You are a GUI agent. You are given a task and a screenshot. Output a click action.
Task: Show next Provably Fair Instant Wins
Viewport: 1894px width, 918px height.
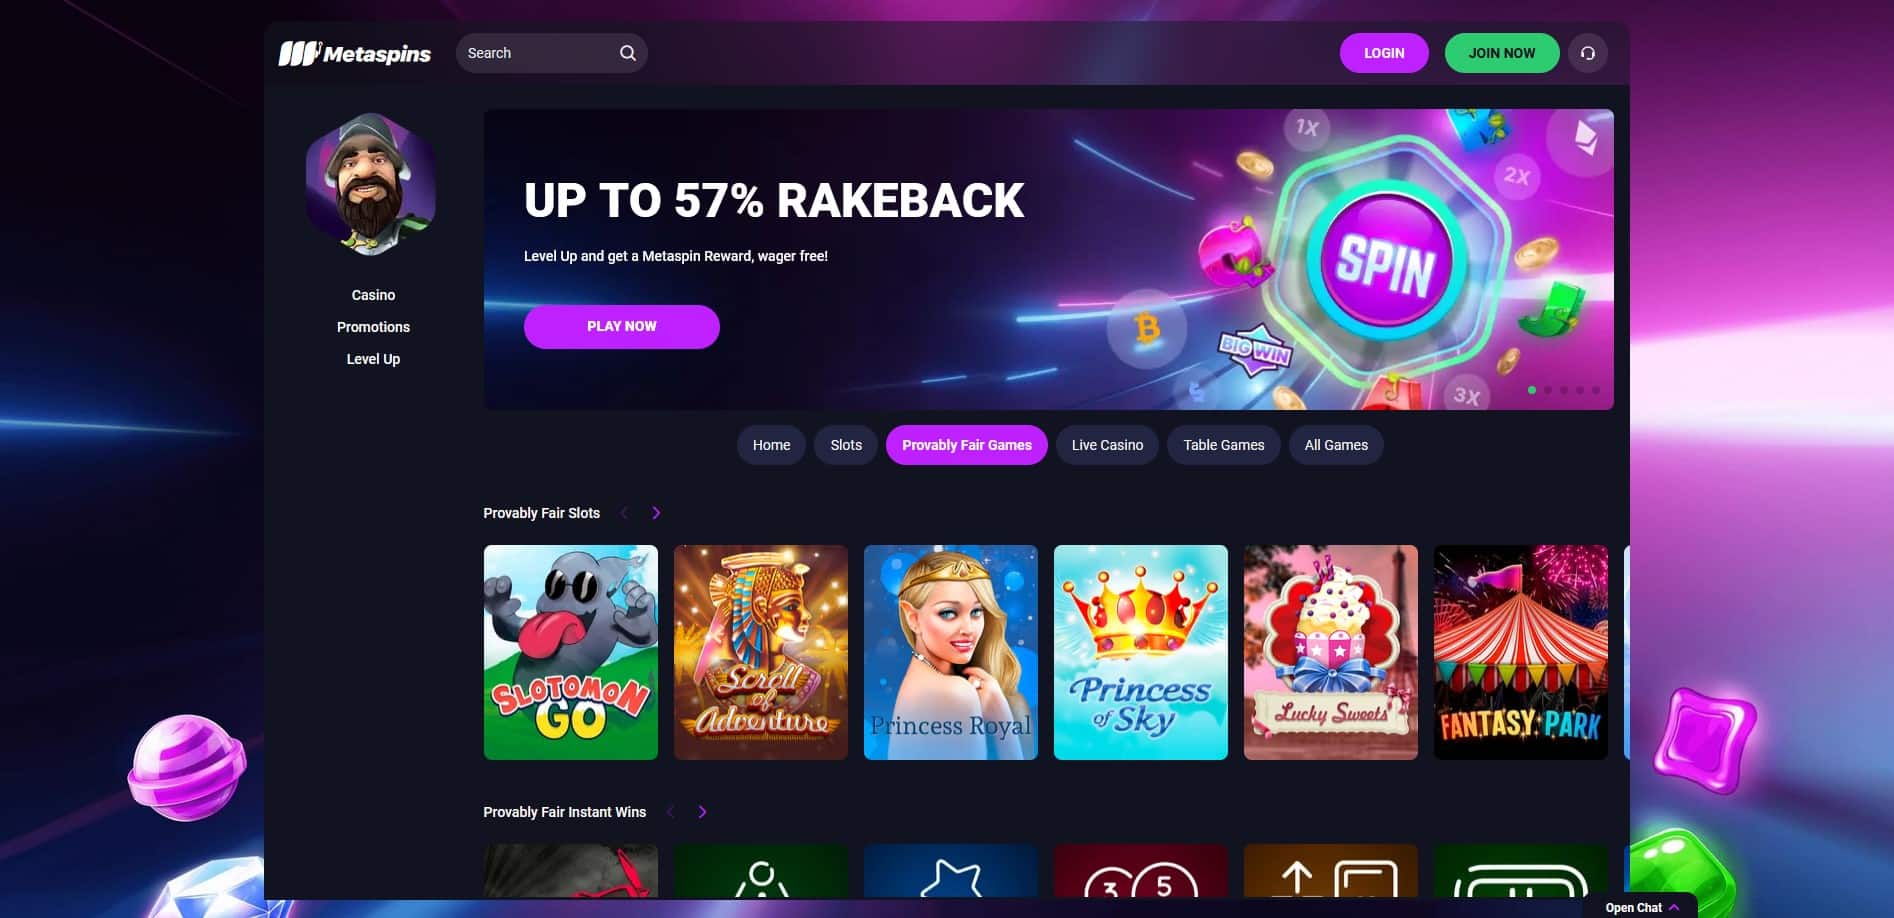(x=702, y=812)
